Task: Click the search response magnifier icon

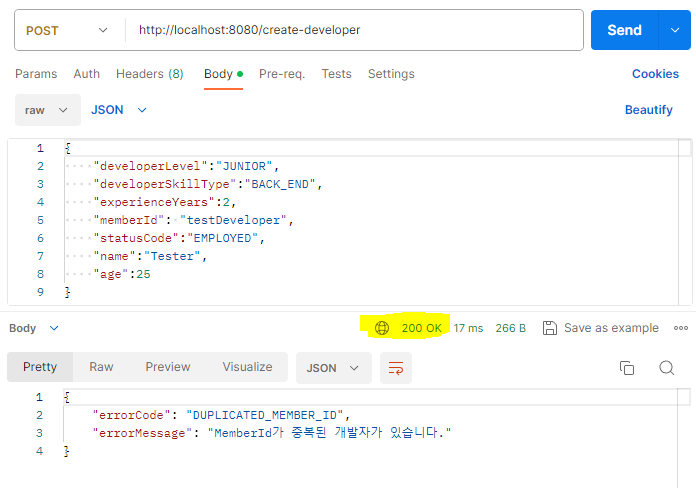Action: 667,368
